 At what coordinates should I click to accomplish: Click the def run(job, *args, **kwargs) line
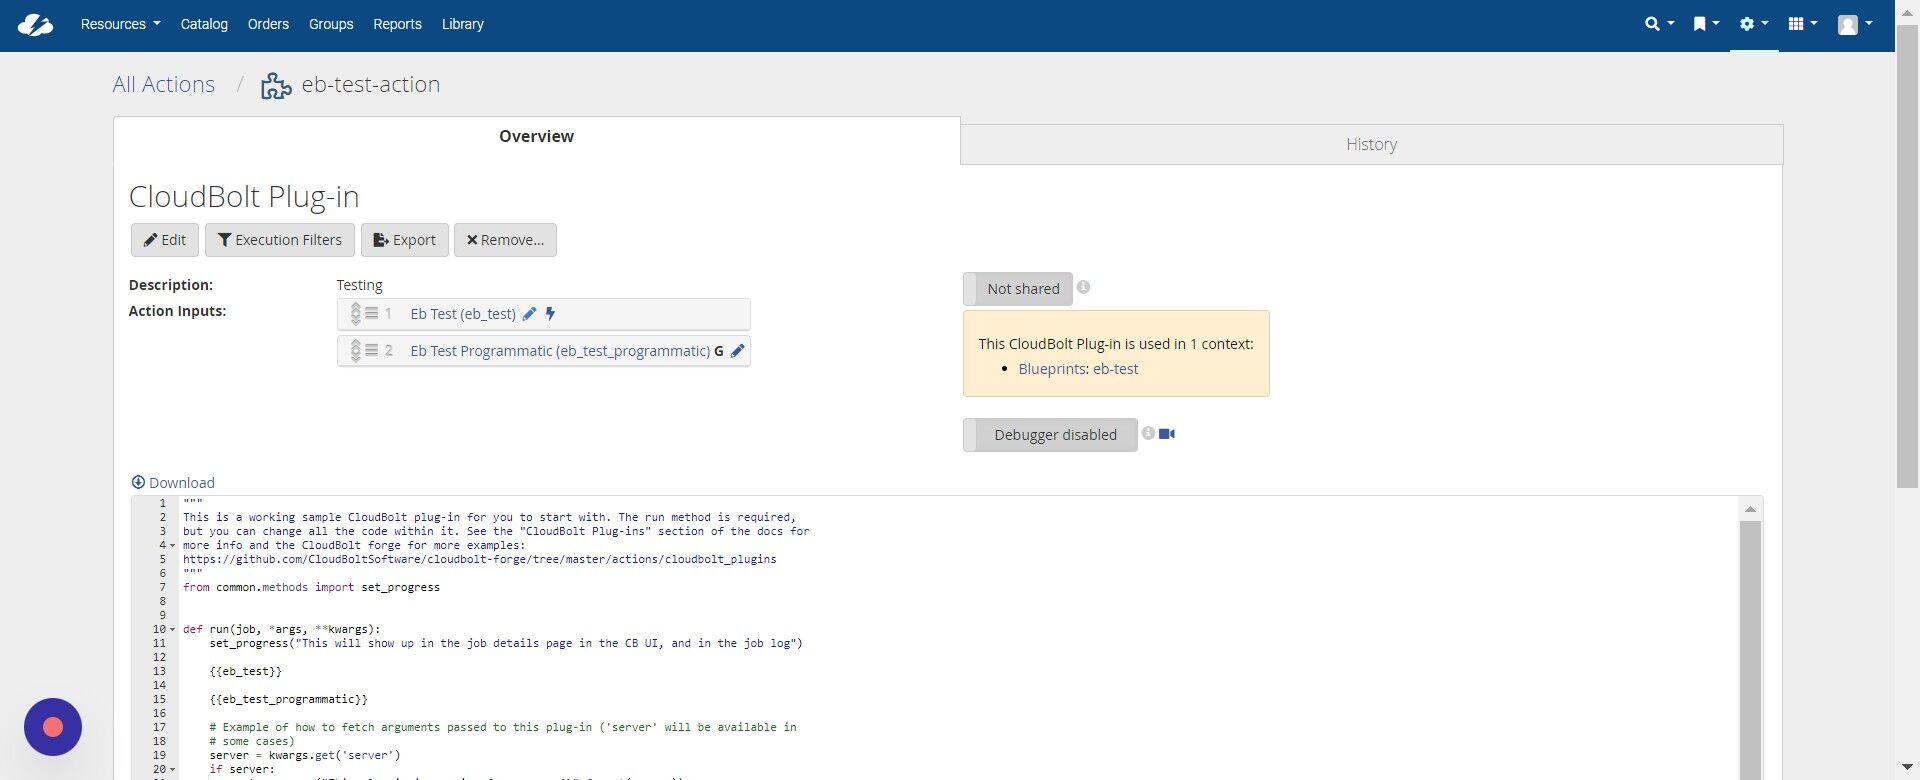pyautogui.click(x=281, y=630)
